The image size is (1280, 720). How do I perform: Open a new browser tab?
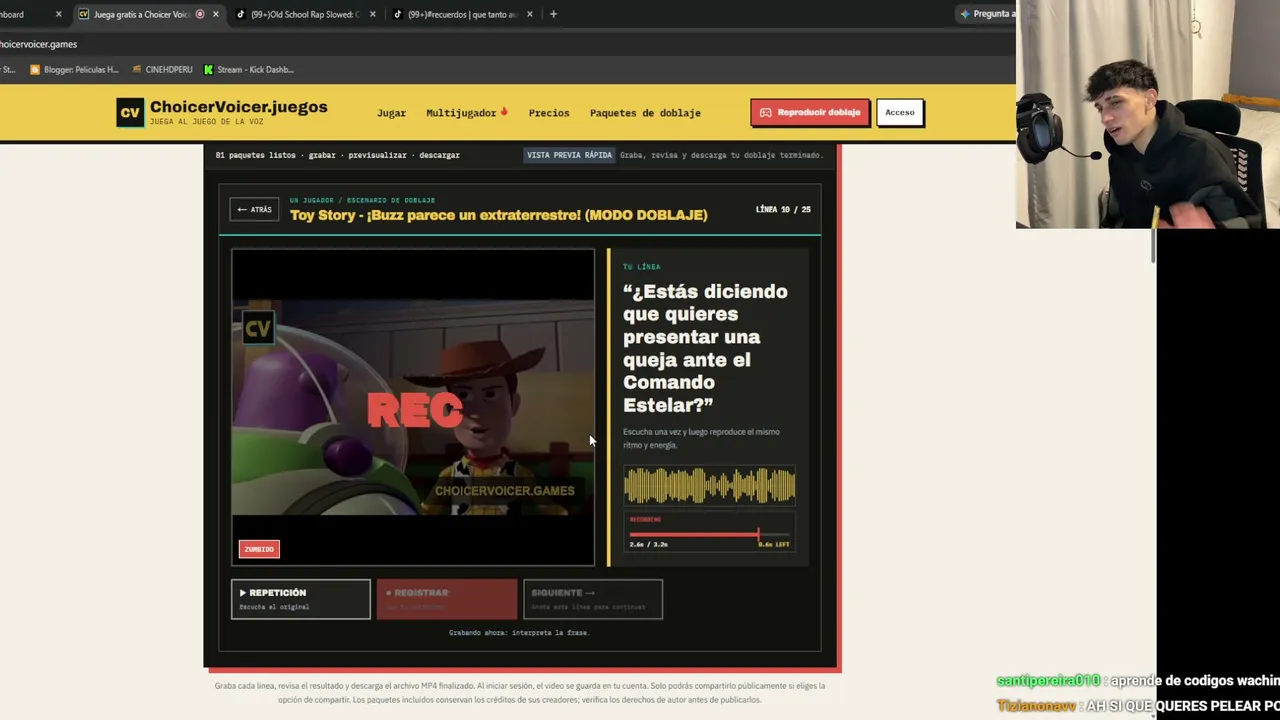pyautogui.click(x=553, y=14)
